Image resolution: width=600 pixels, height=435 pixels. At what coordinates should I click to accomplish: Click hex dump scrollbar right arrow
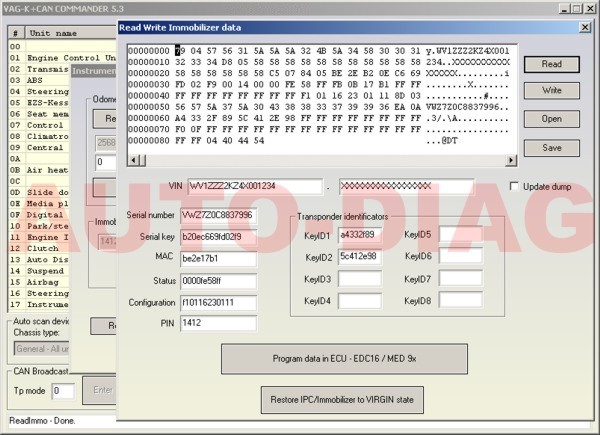point(510,160)
